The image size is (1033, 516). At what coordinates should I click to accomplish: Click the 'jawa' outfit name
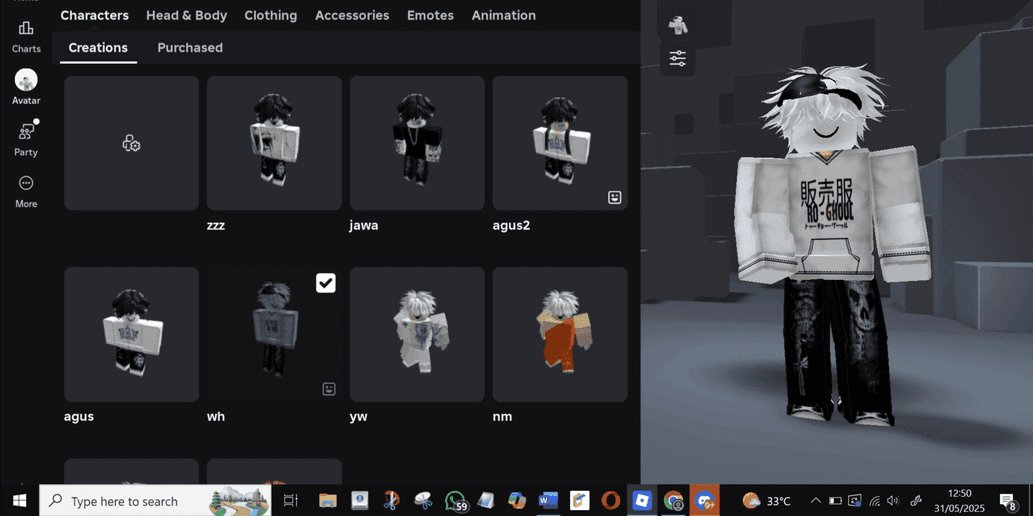click(364, 225)
